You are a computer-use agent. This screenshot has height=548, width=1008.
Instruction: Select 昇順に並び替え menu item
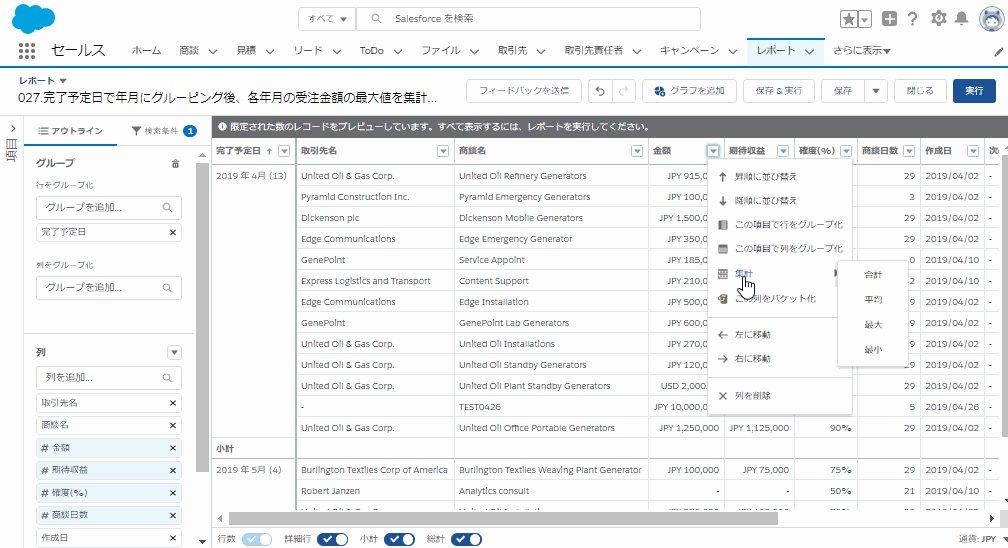pyautogui.click(x=780, y=176)
